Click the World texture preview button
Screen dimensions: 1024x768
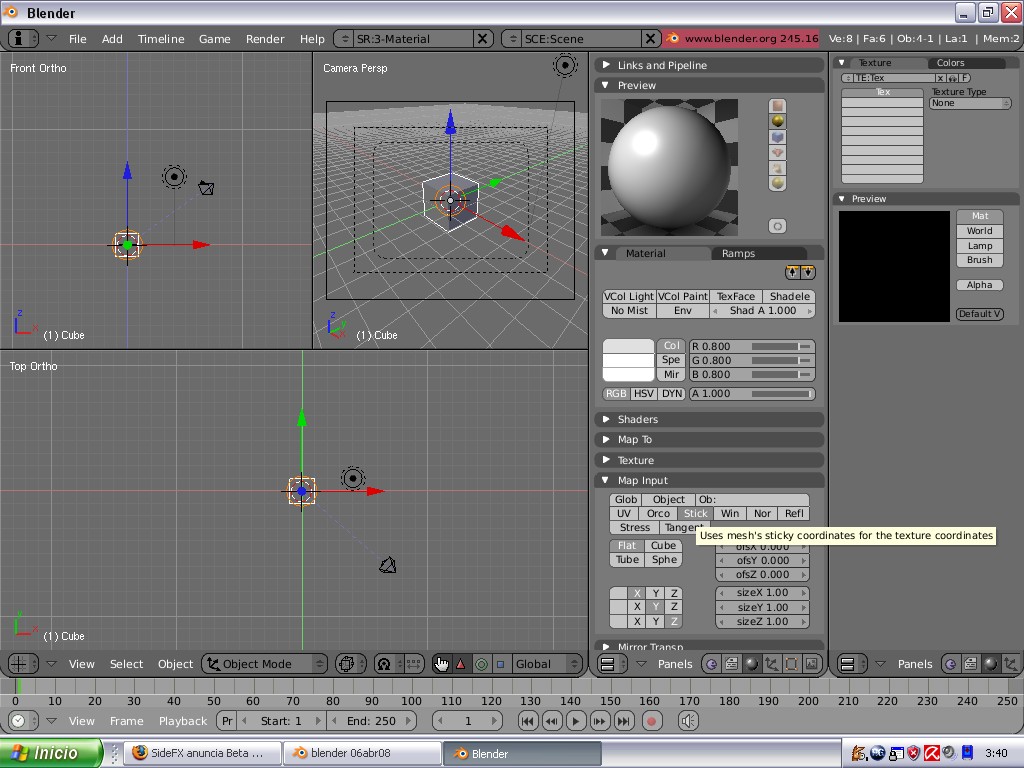click(x=980, y=231)
